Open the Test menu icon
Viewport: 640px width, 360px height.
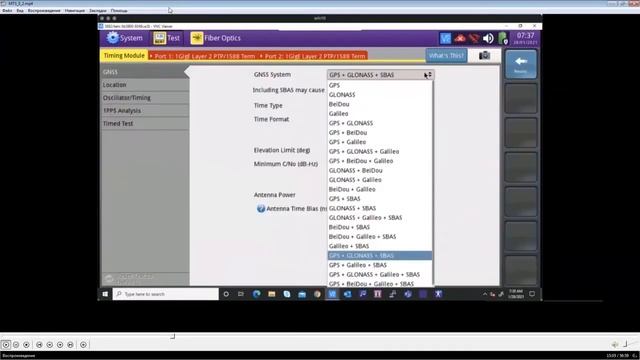point(159,38)
